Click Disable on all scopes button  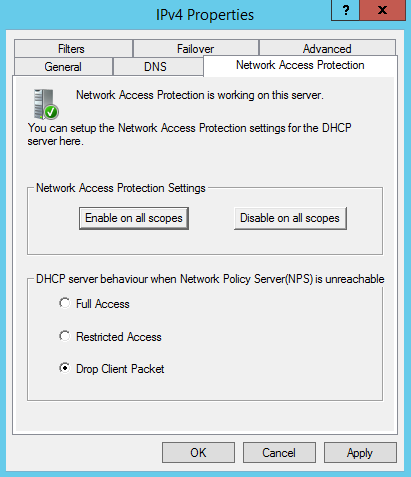point(290,218)
